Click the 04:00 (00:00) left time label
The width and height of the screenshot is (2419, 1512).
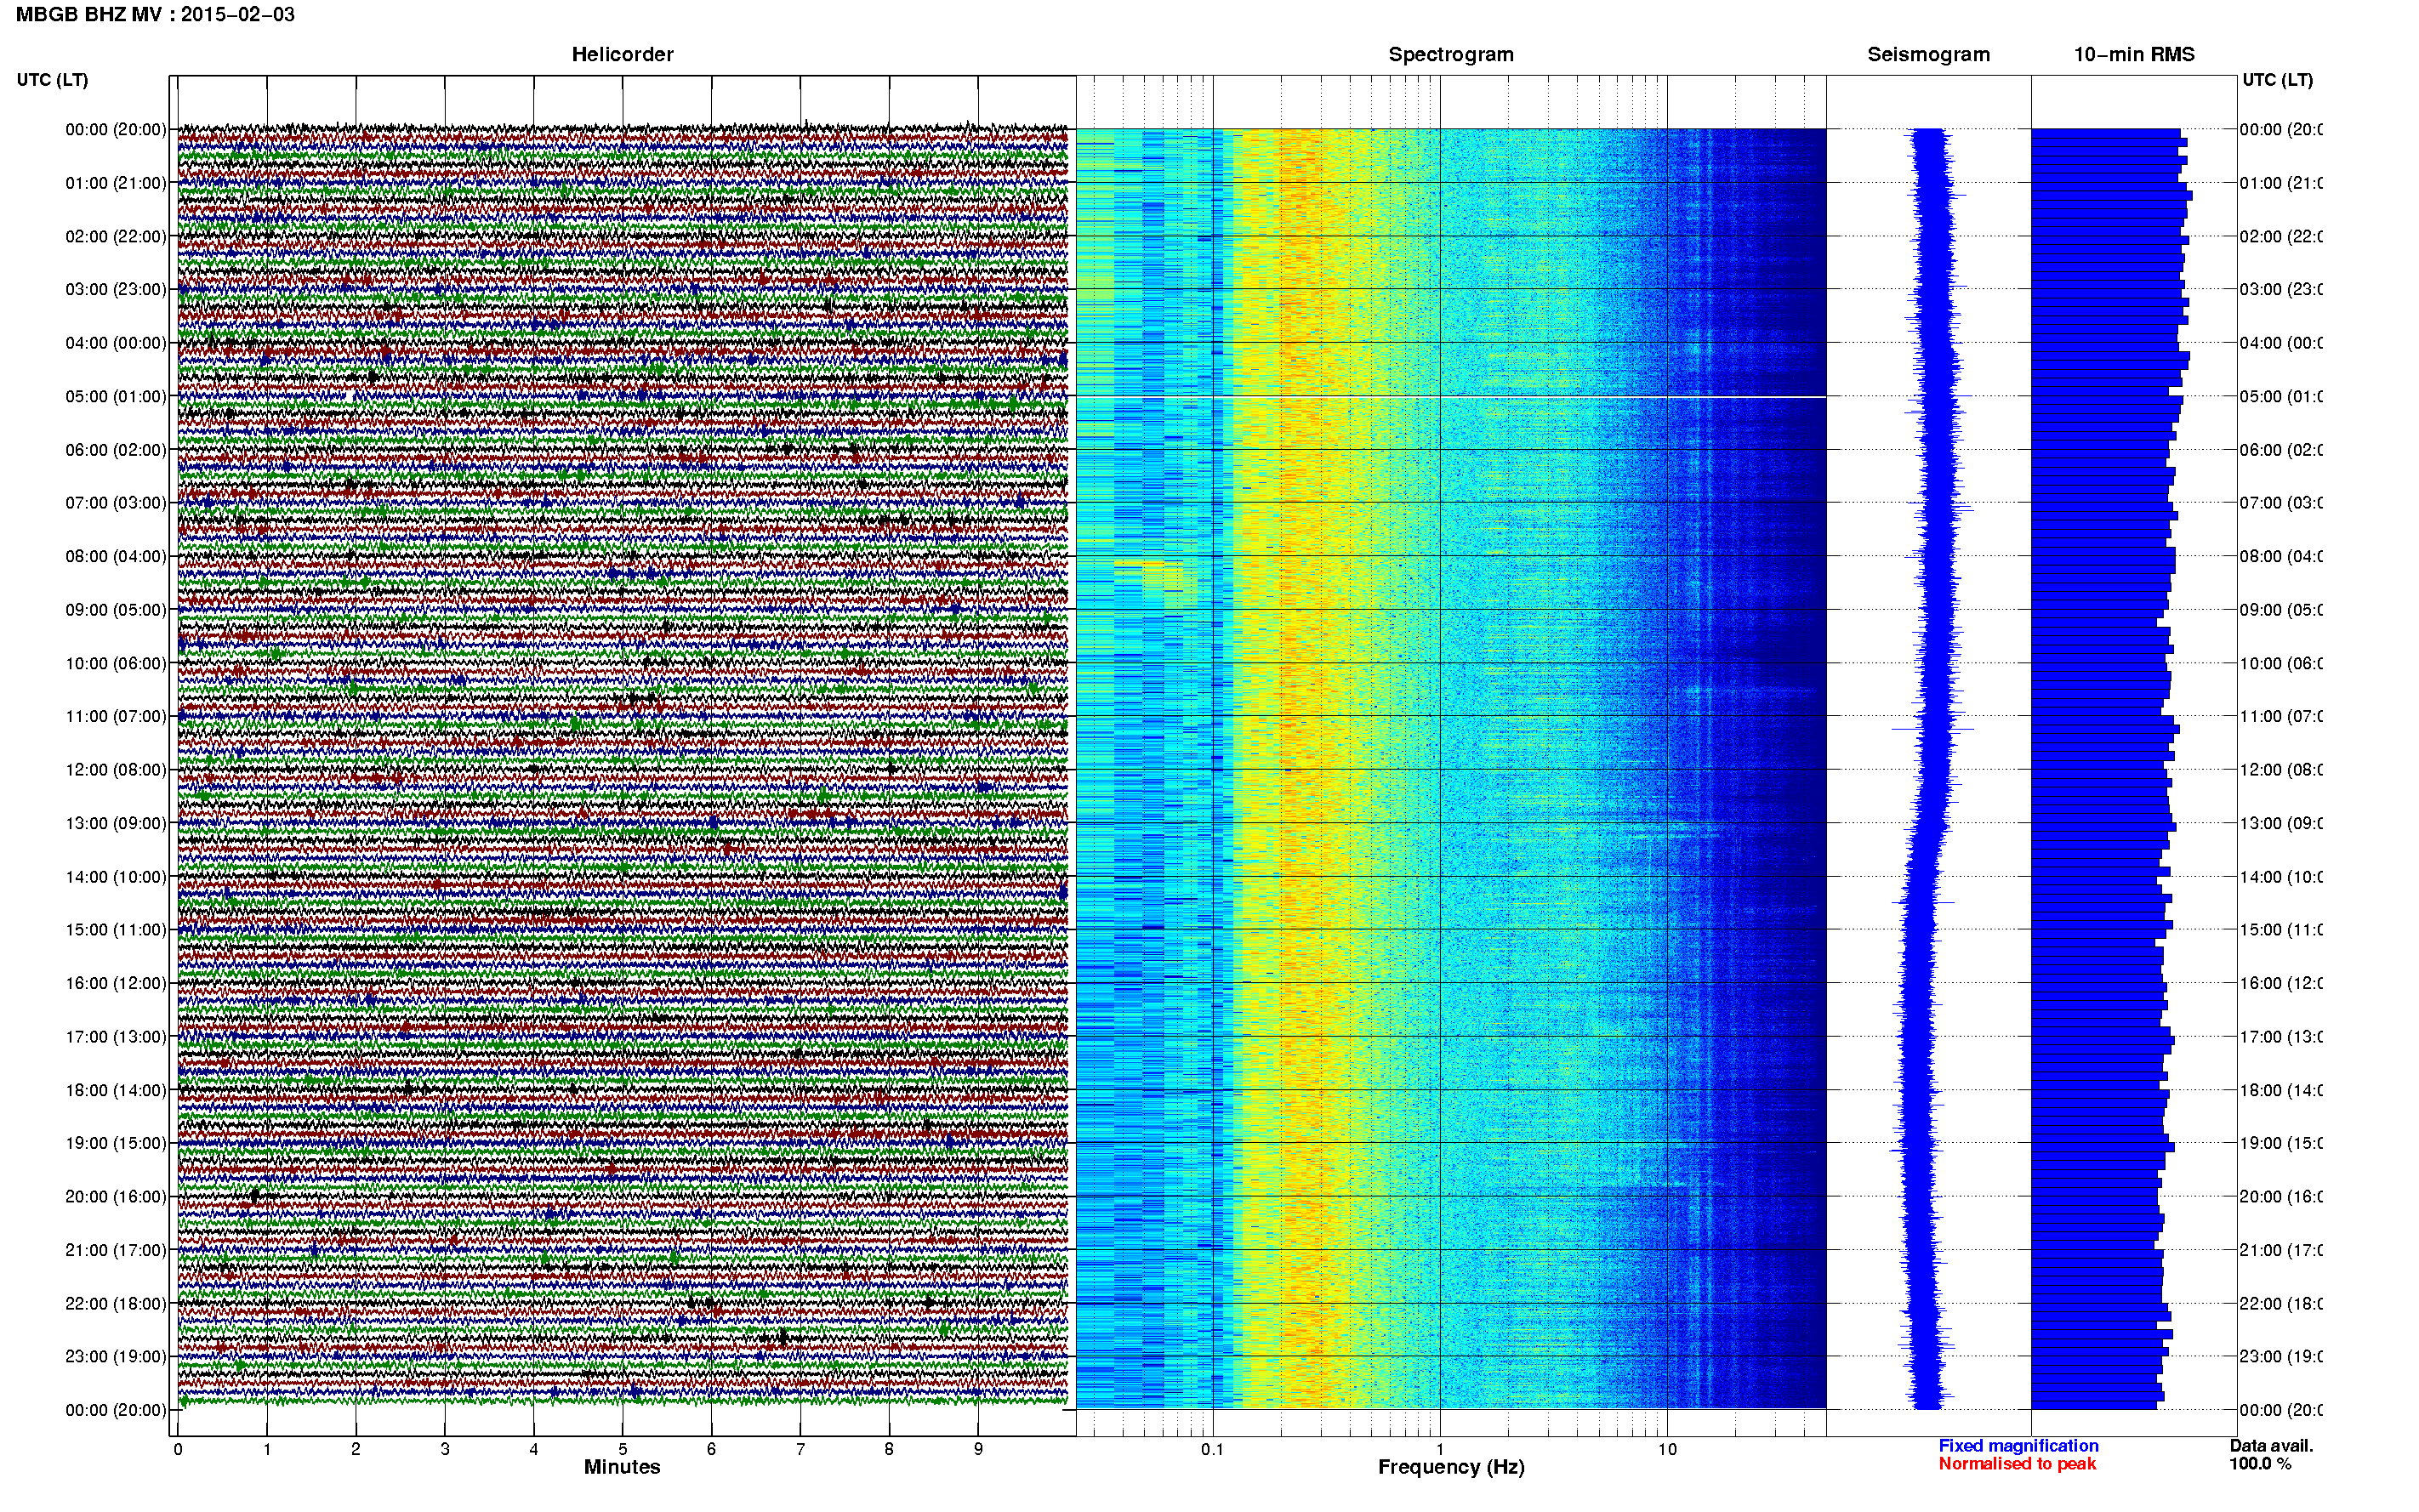pyautogui.click(x=116, y=343)
